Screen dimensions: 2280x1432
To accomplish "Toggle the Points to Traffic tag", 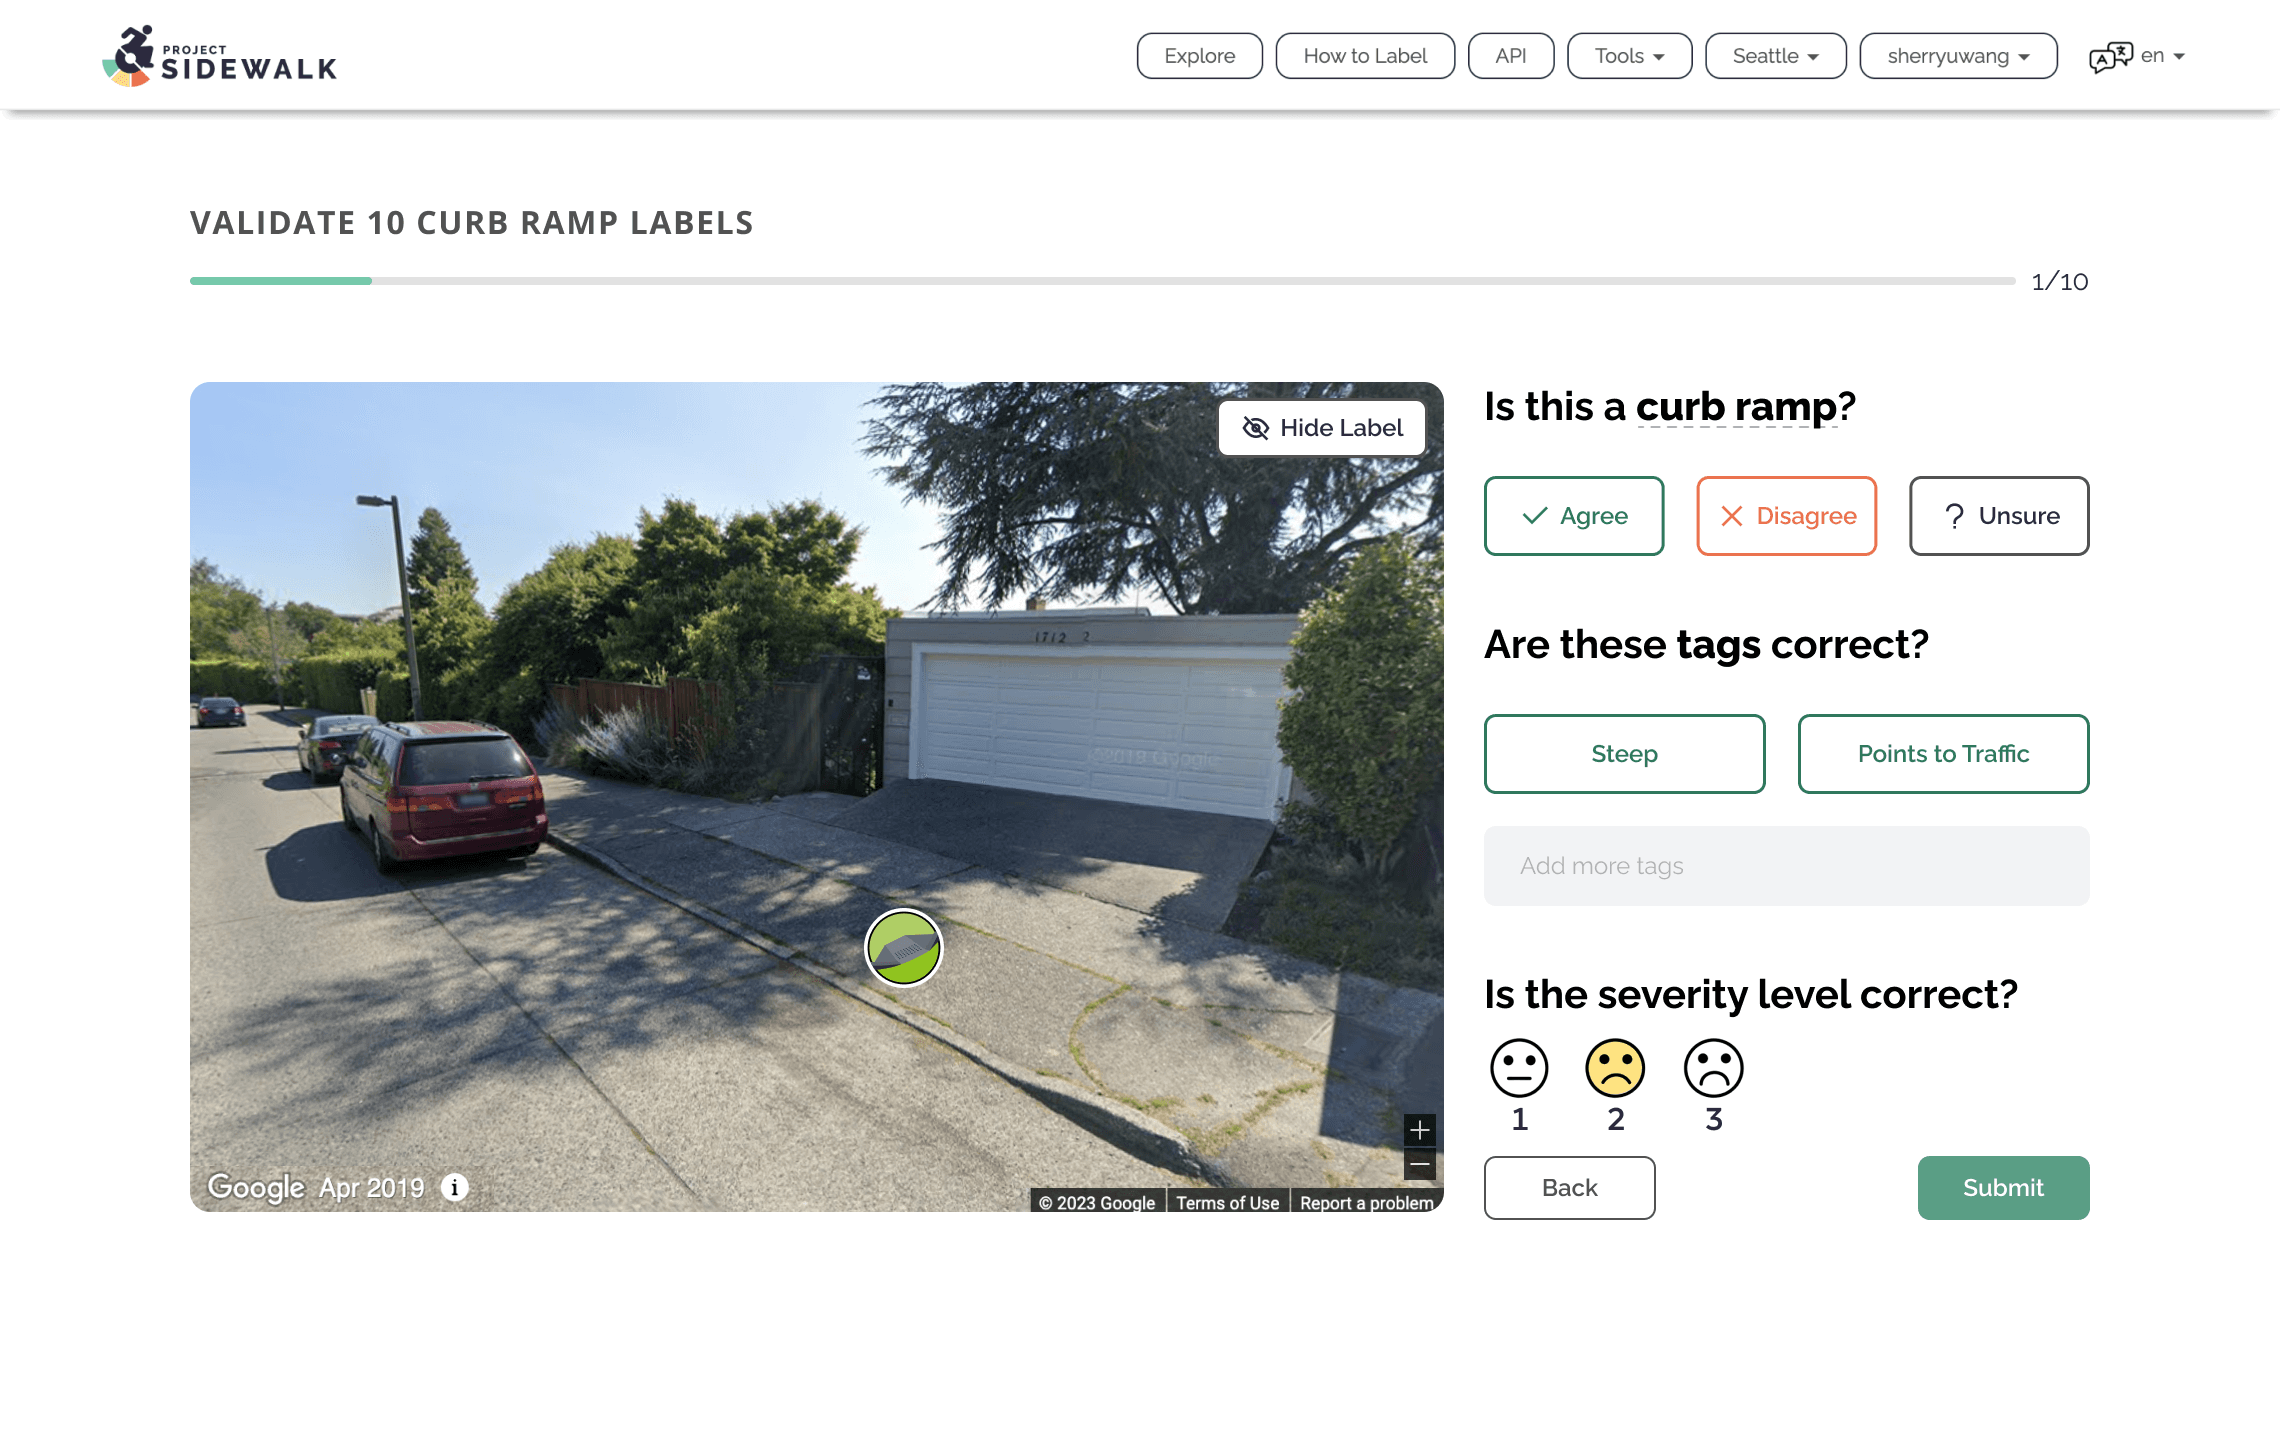I will pos(1943,754).
